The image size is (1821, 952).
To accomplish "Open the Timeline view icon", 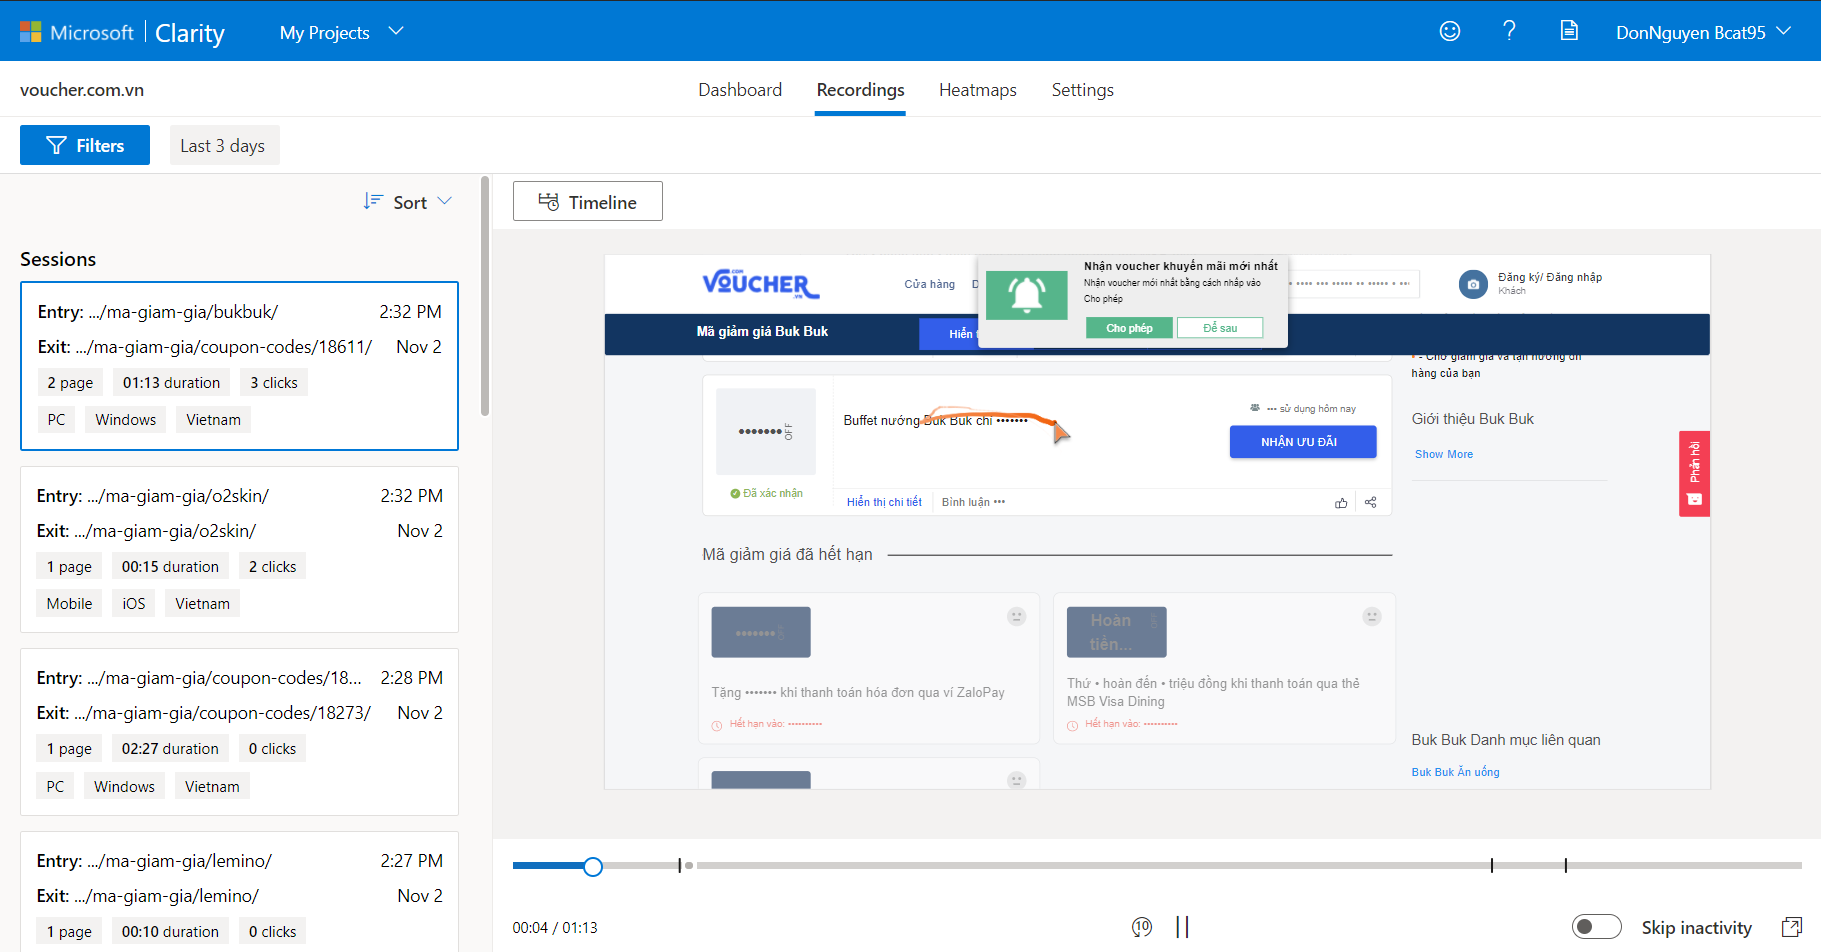I will pos(548,201).
